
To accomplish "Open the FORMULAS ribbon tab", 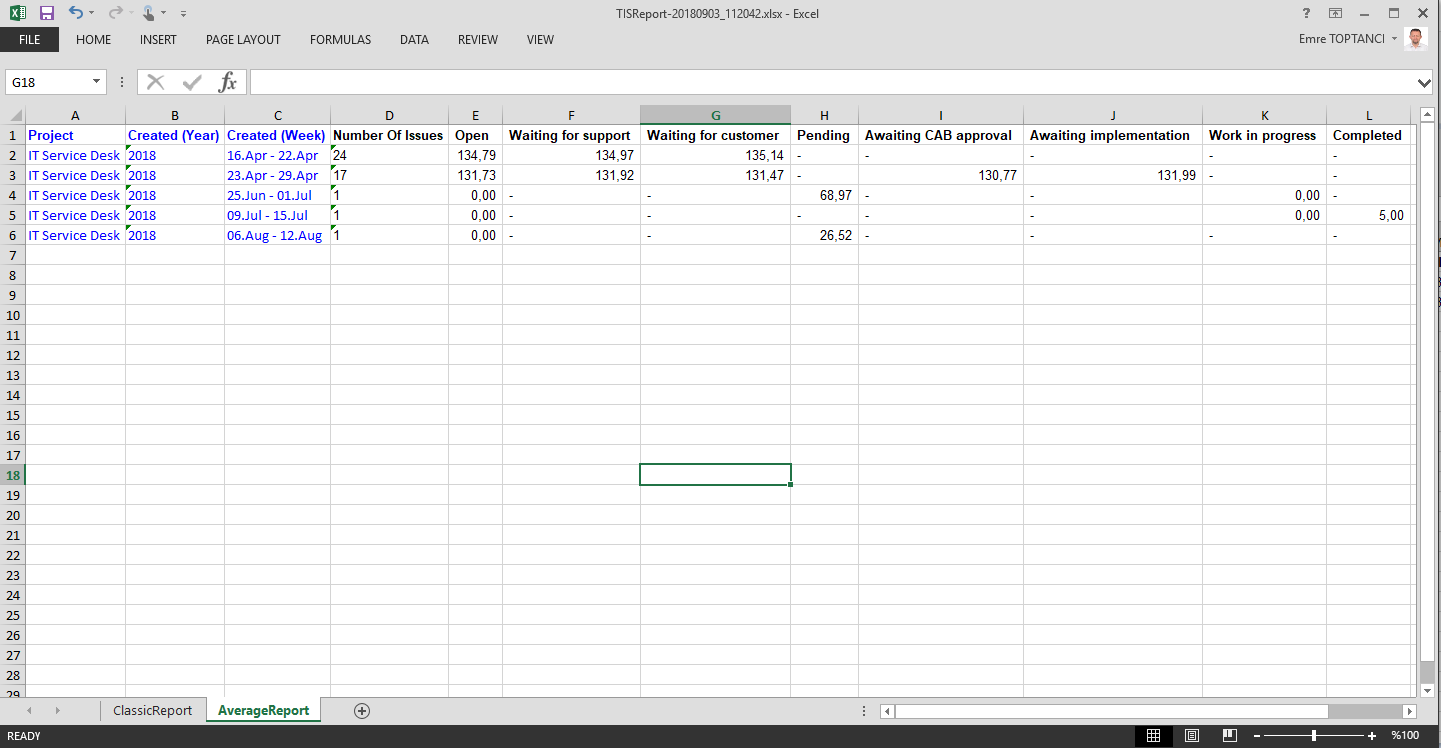I will 340,40.
